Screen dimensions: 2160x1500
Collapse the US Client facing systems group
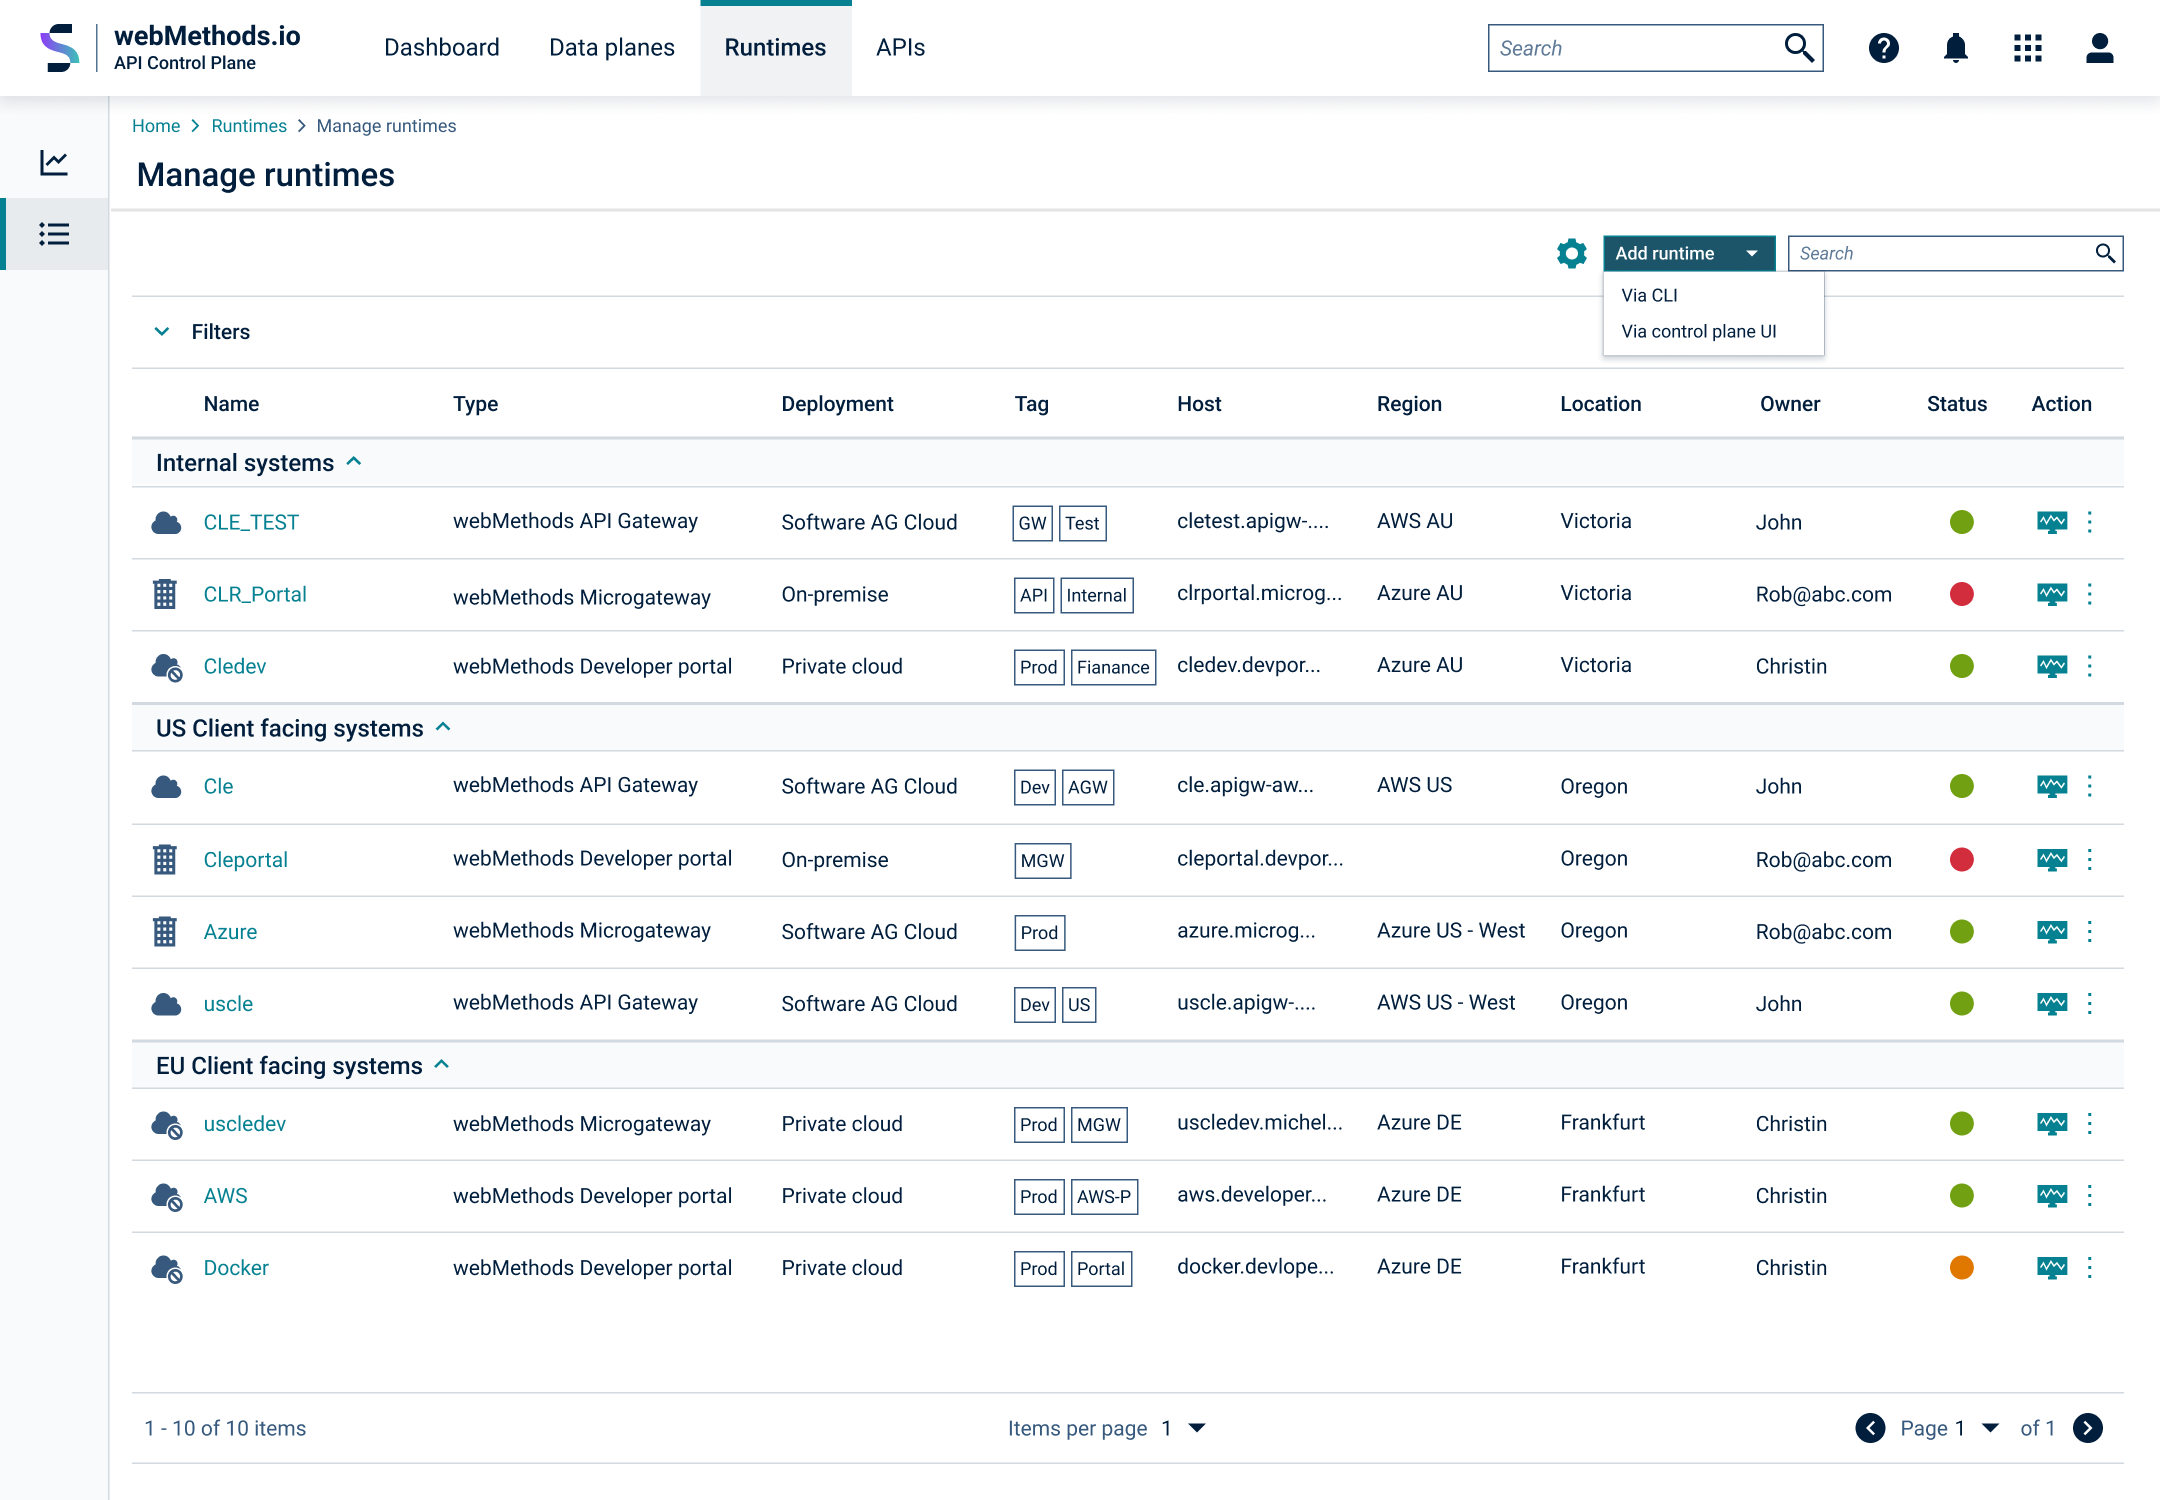click(444, 727)
